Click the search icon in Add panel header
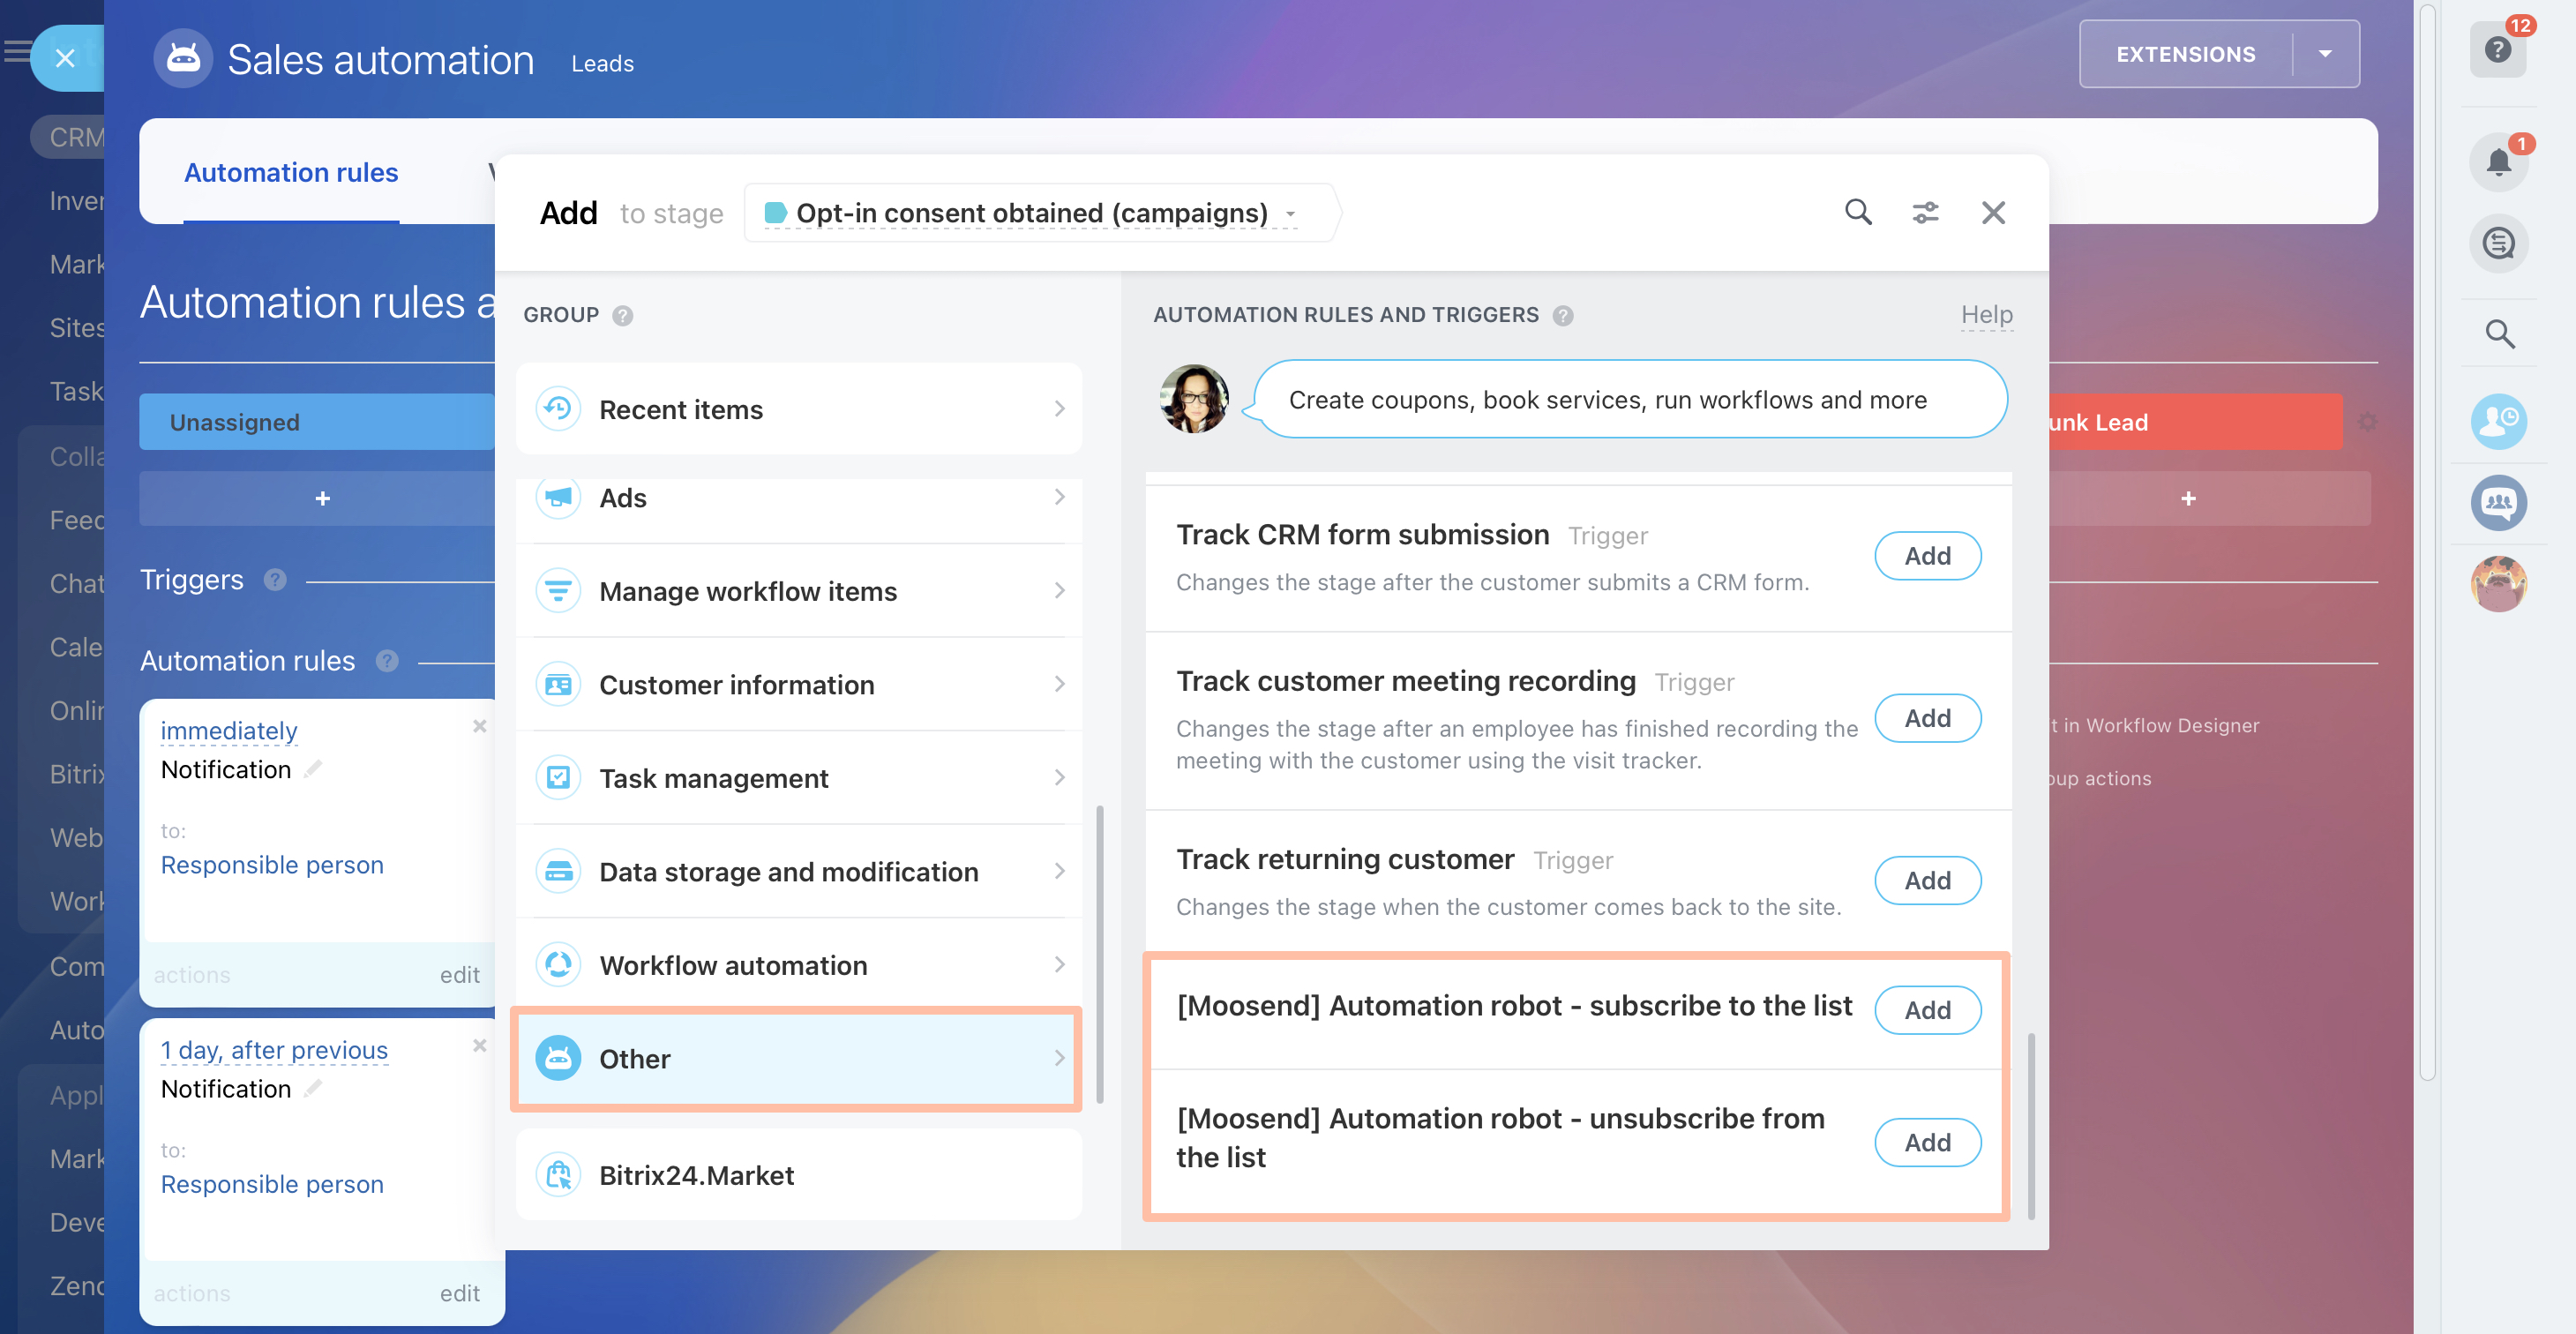 pos(1857,212)
